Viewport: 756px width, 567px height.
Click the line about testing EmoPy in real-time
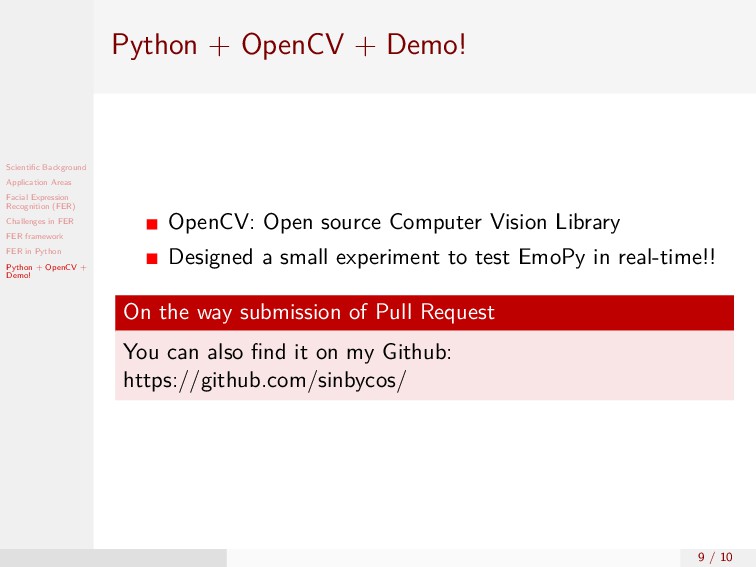coord(442,257)
